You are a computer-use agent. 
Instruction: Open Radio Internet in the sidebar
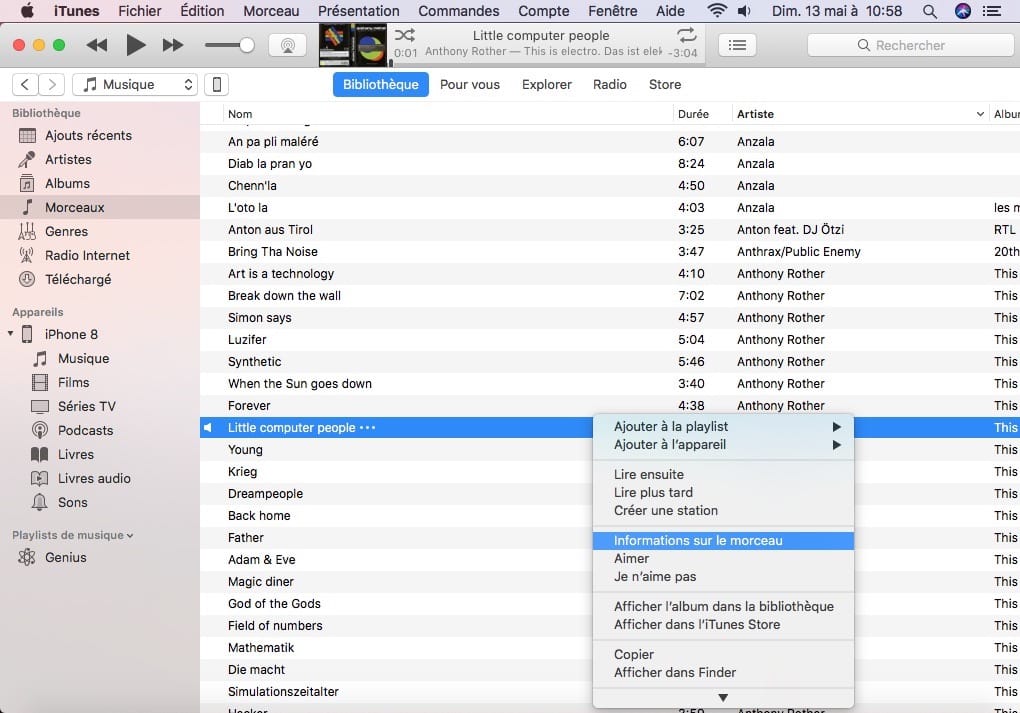pyautogui.click(x=87, y=255)
